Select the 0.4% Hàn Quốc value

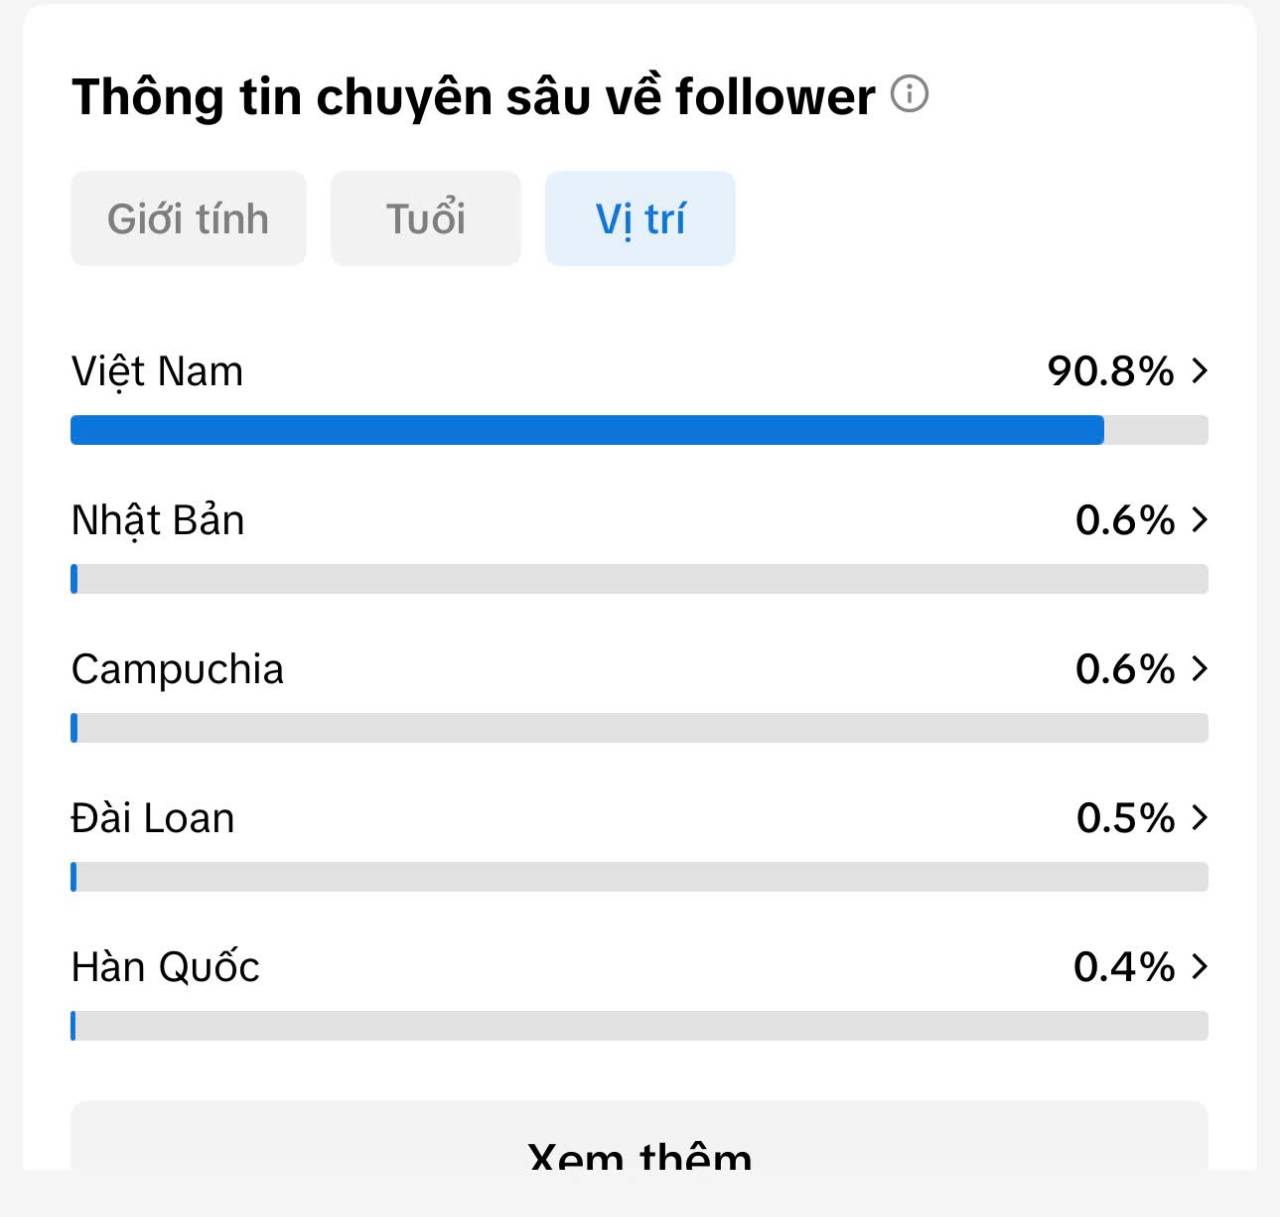(x=1124, y=967)
